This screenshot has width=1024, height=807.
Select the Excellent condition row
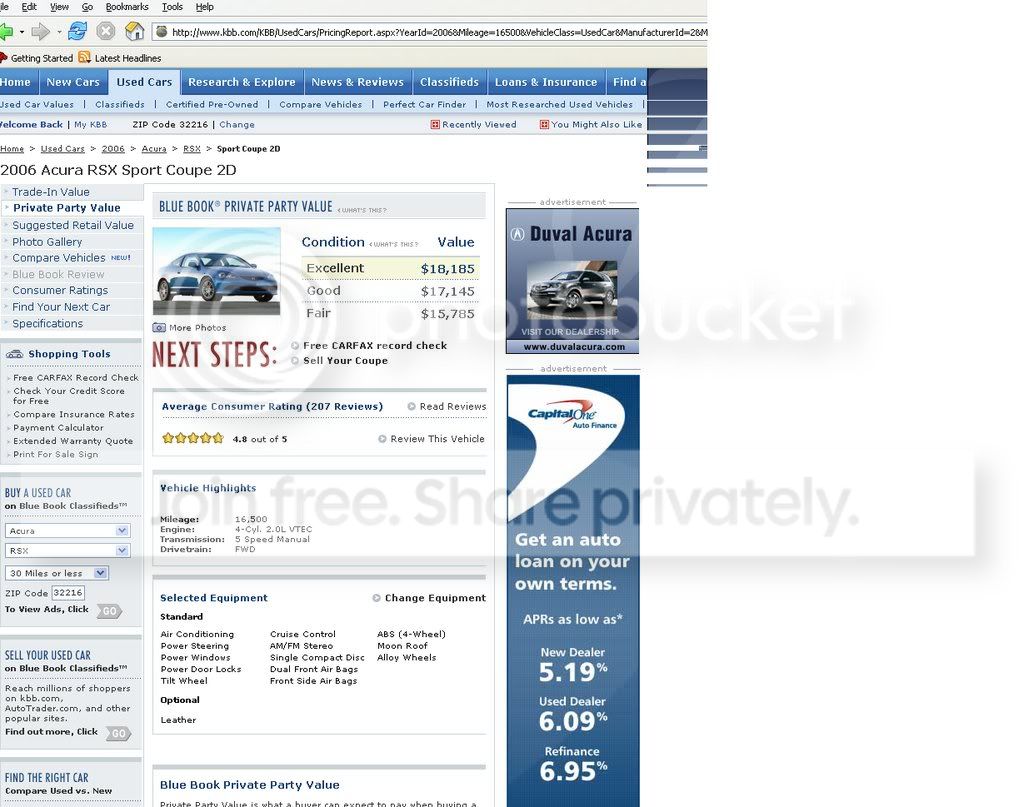pos(390,268)
